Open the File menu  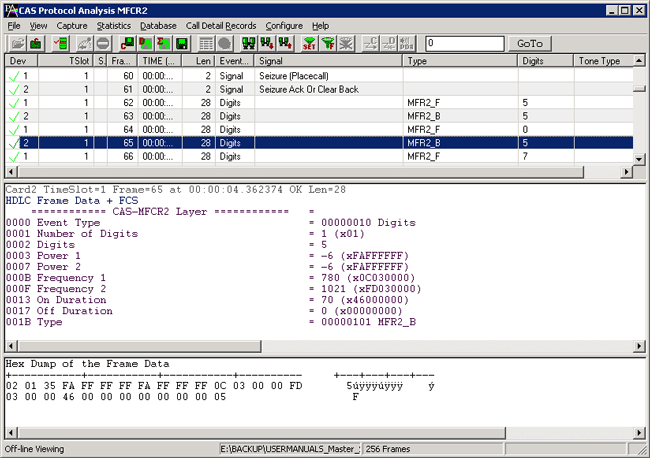14,26
